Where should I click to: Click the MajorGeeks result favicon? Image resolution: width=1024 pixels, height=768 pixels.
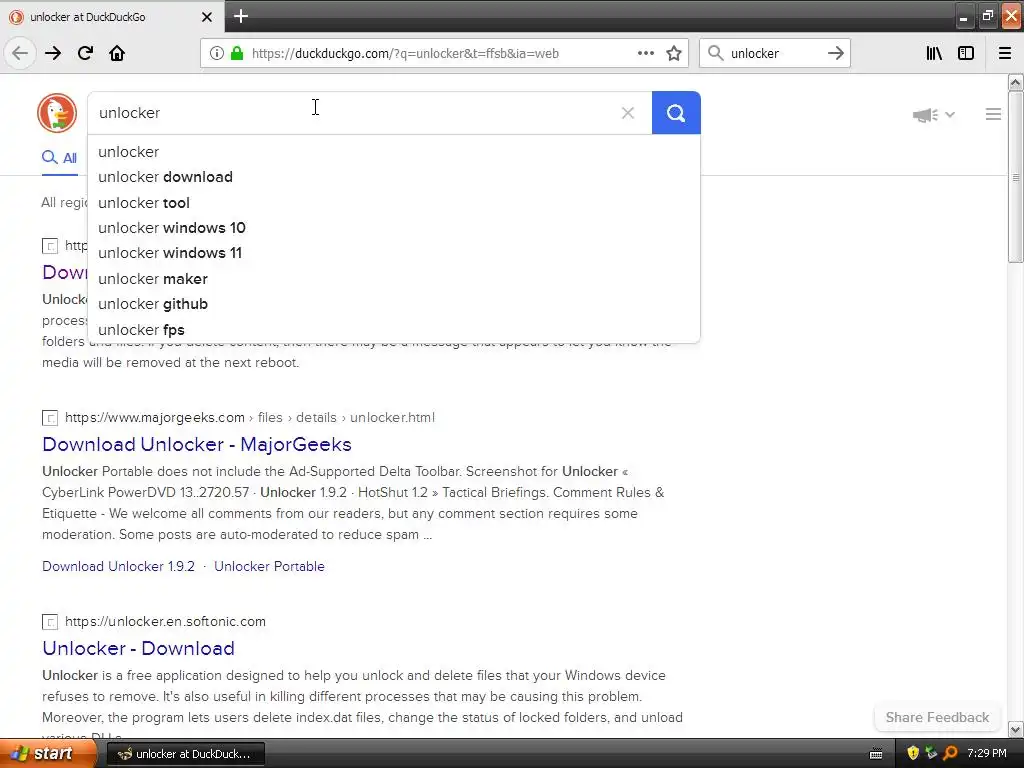pos(50,418)
